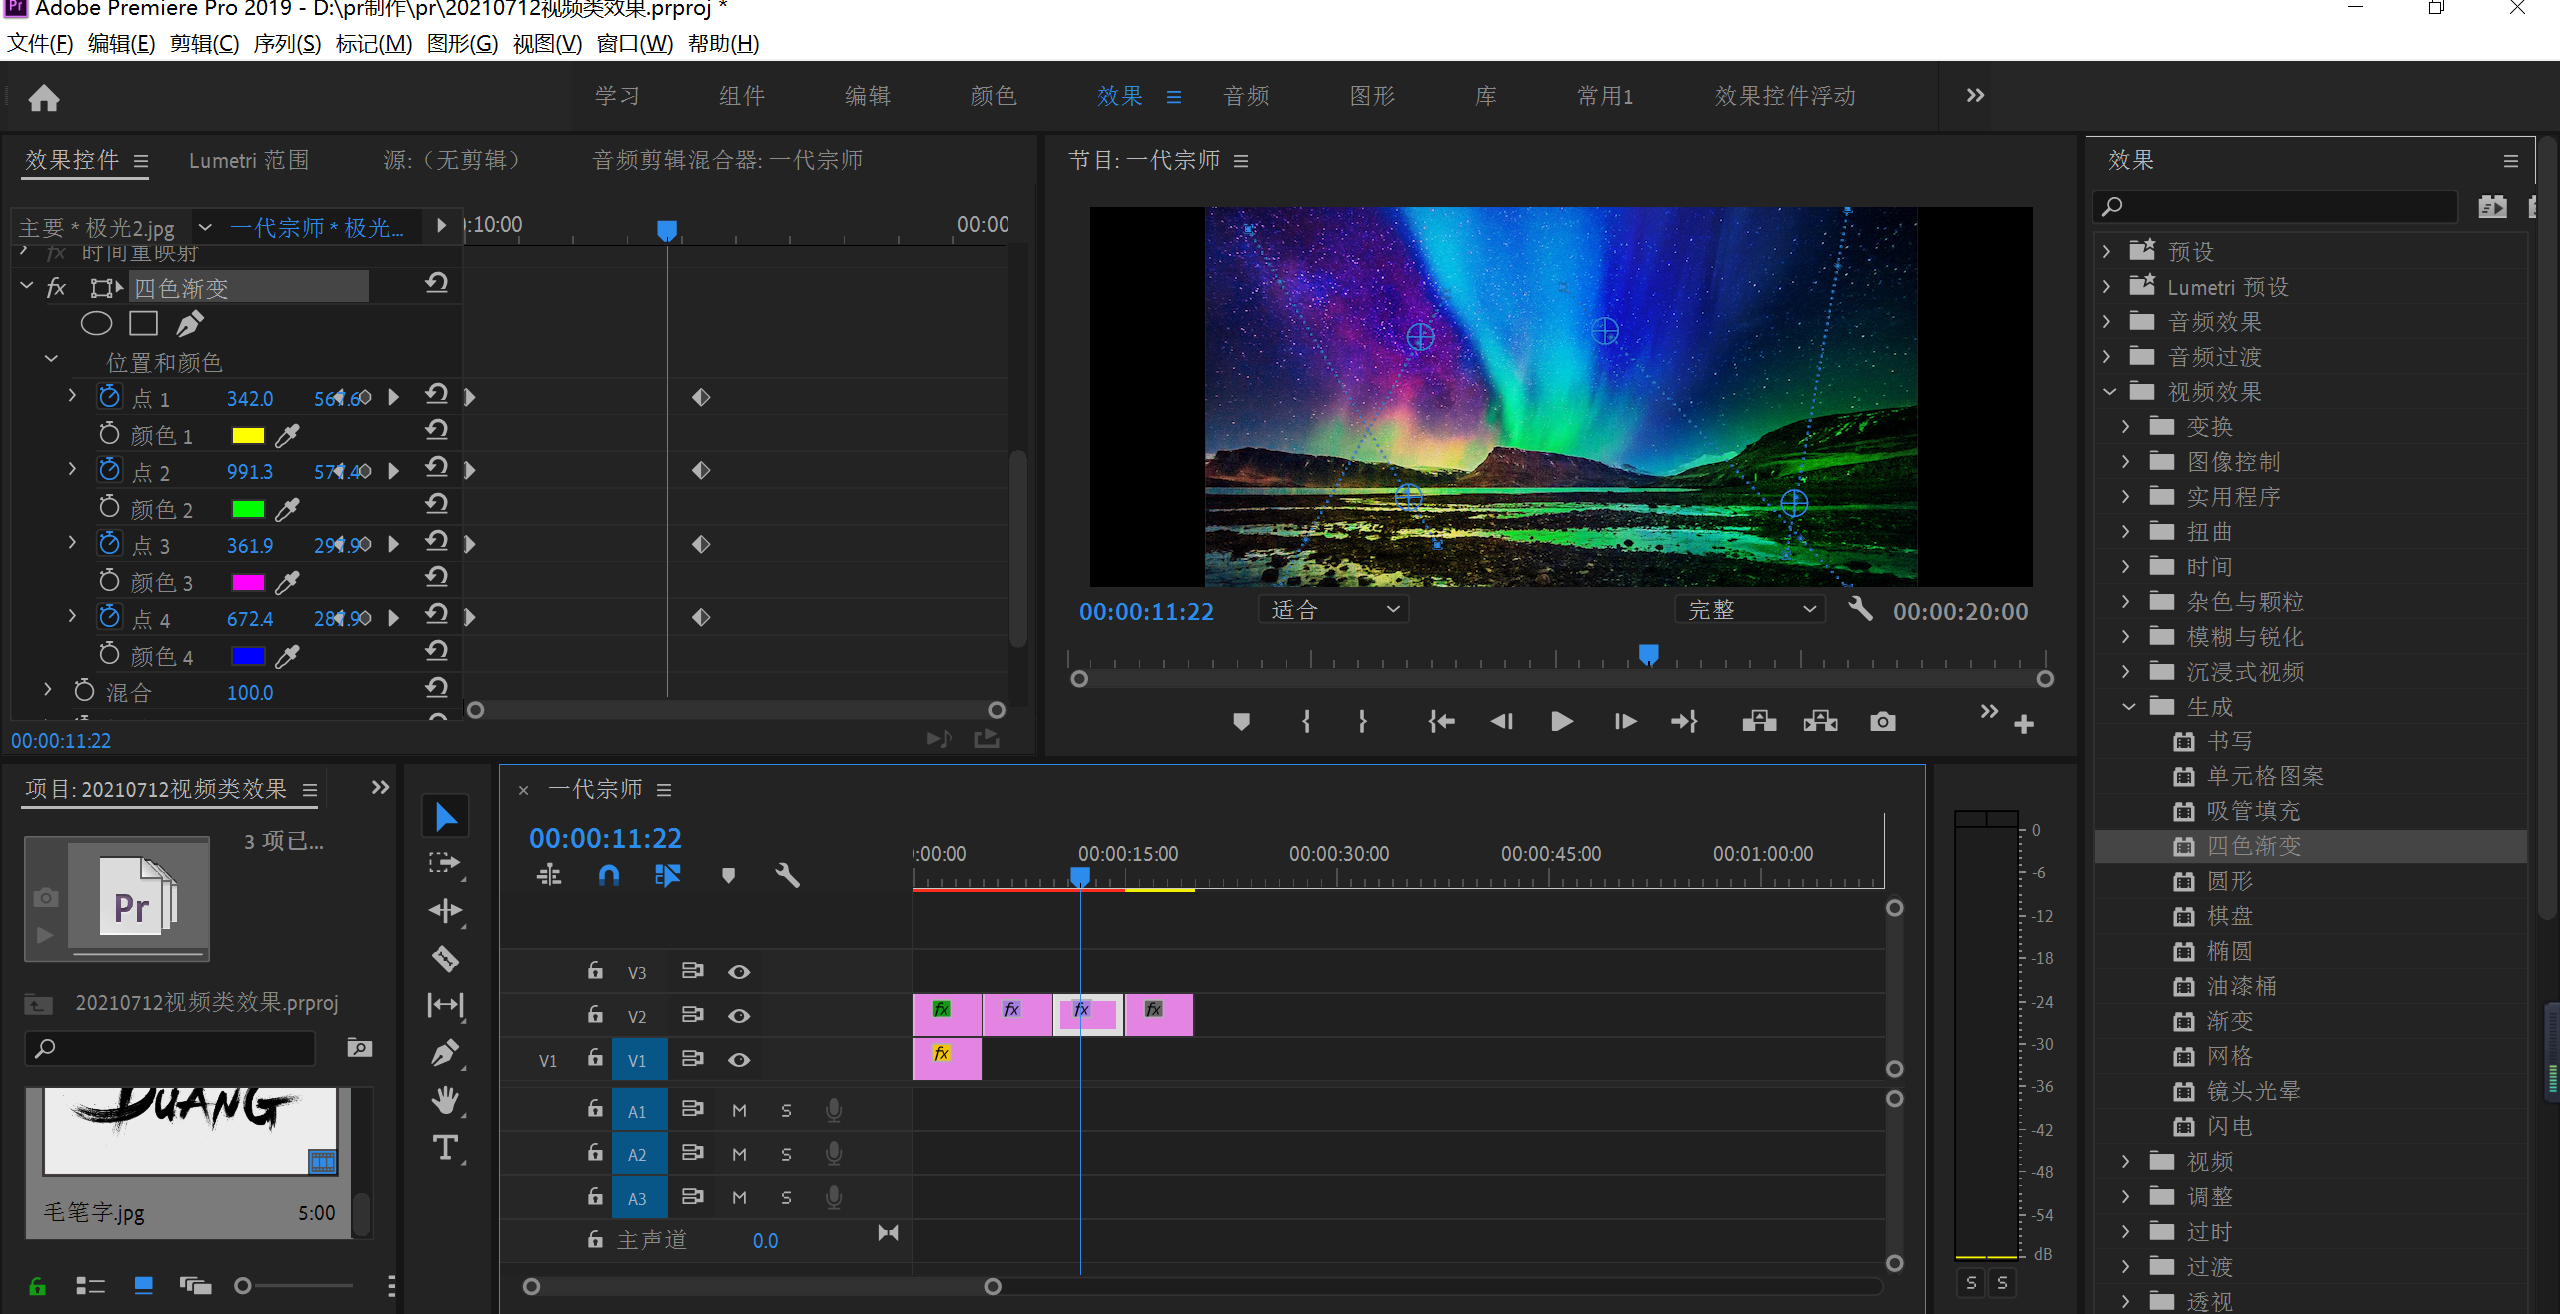Open the 完整 playback resolution dropdown
2560x1314 pixels.
[1750, 609]
